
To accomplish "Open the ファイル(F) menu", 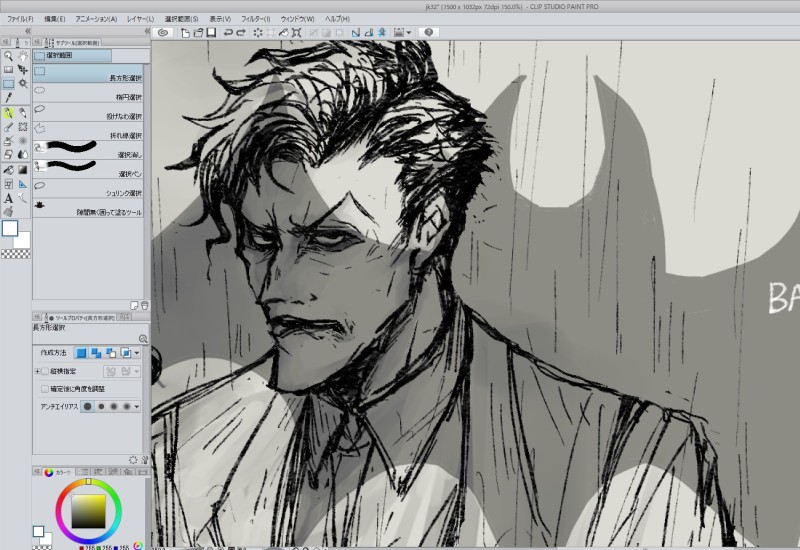I will point(20,19).
